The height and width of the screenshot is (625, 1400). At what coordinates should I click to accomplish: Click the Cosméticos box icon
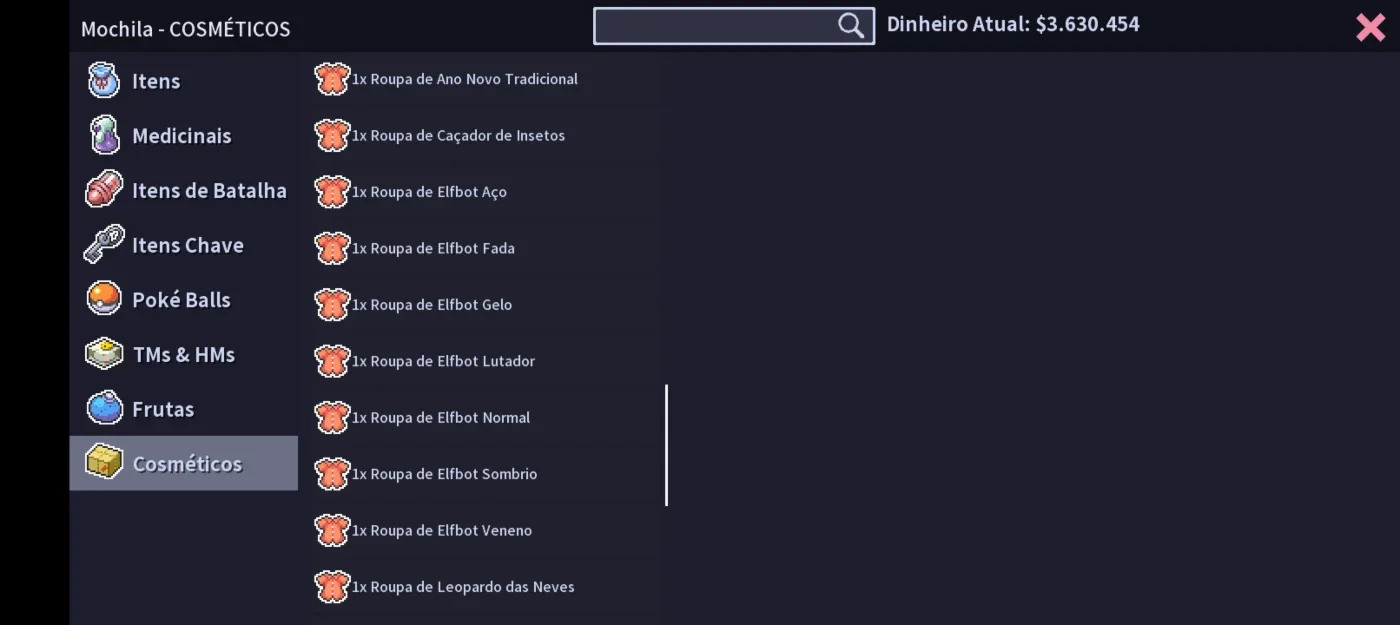(104, 462)
